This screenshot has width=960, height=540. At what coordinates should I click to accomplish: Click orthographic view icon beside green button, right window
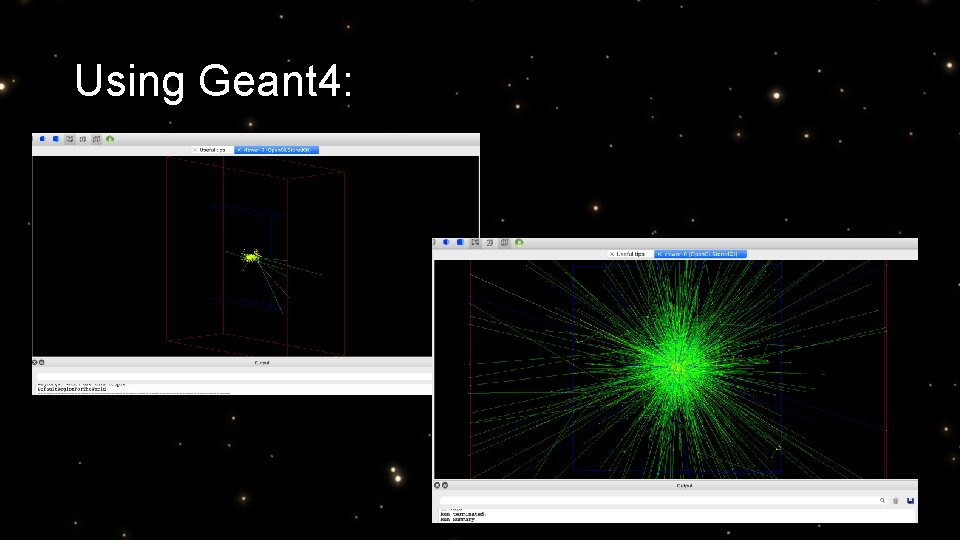[504, 242]
